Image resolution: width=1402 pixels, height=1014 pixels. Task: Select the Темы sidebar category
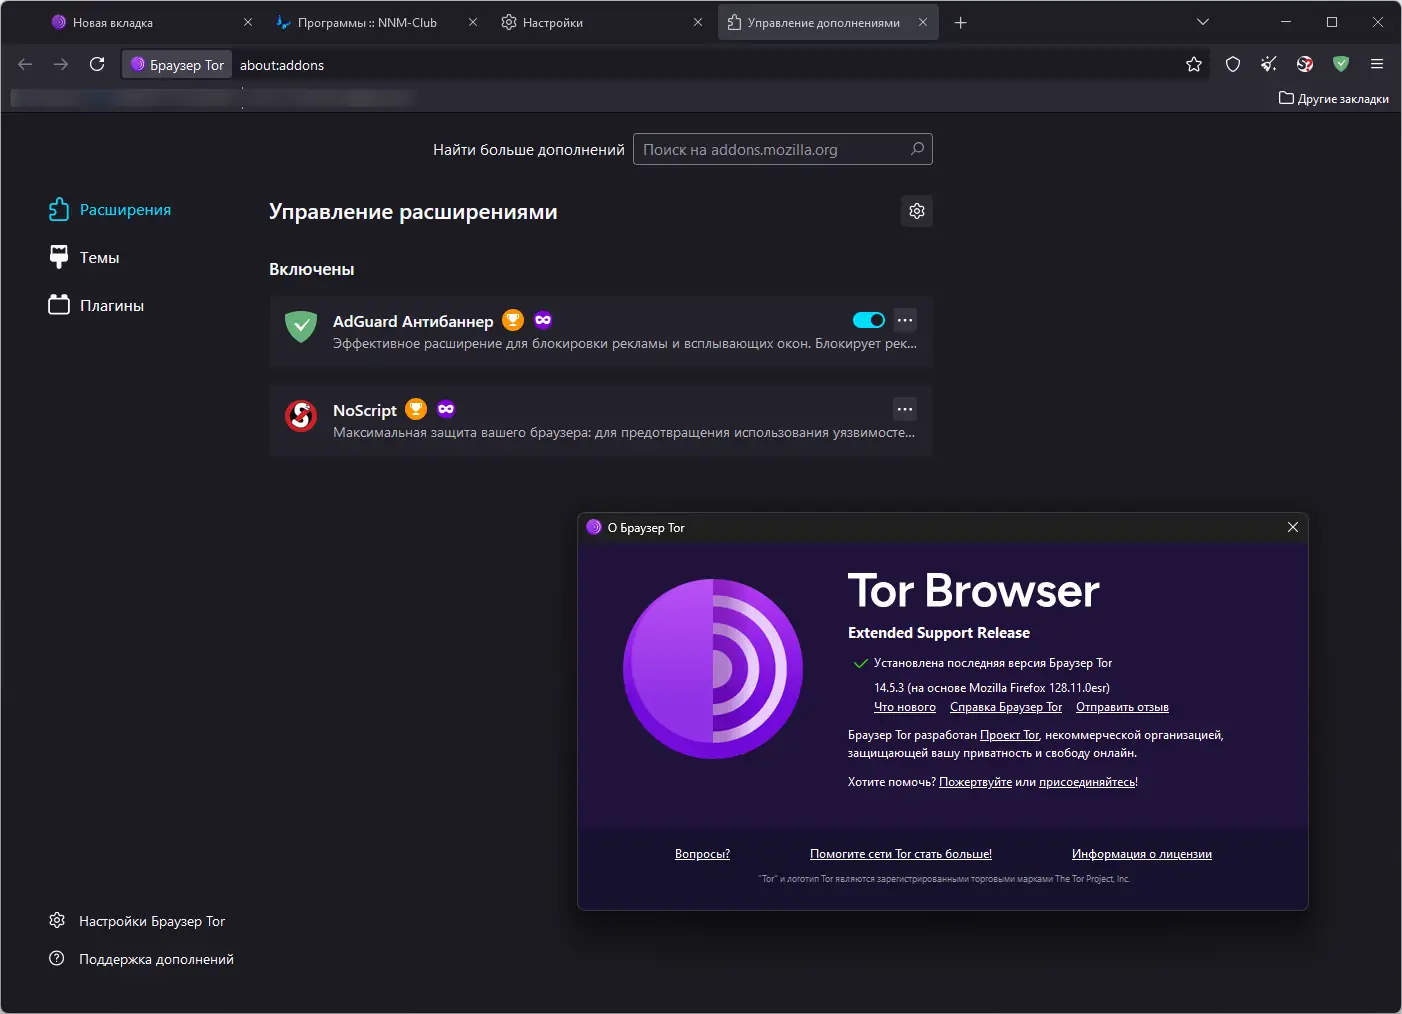click(x=84, y=257)
